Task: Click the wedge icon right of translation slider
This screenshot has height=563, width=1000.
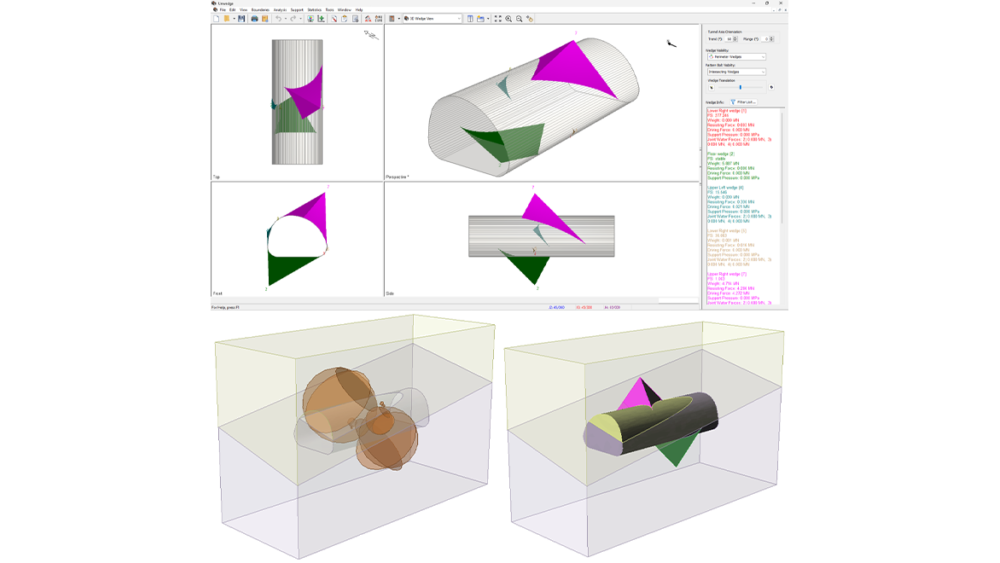Action: pos(771,87)
